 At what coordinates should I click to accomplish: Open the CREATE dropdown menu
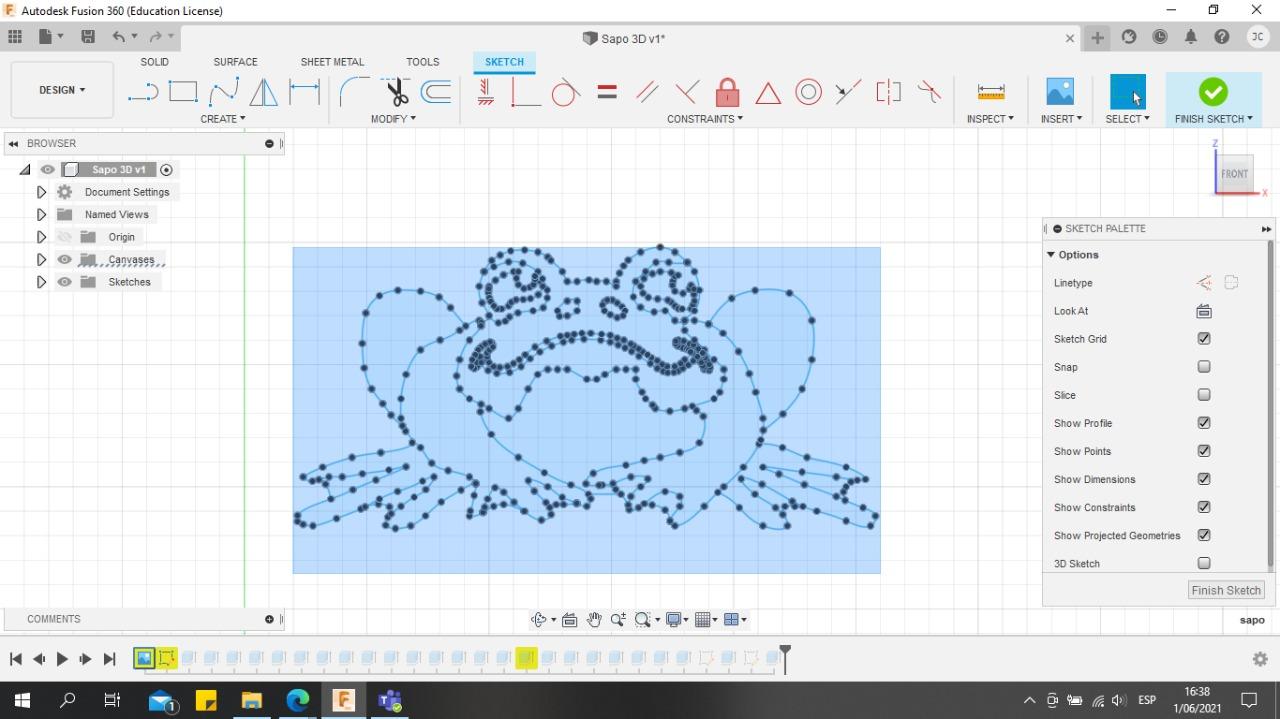(x=223, y=118)
